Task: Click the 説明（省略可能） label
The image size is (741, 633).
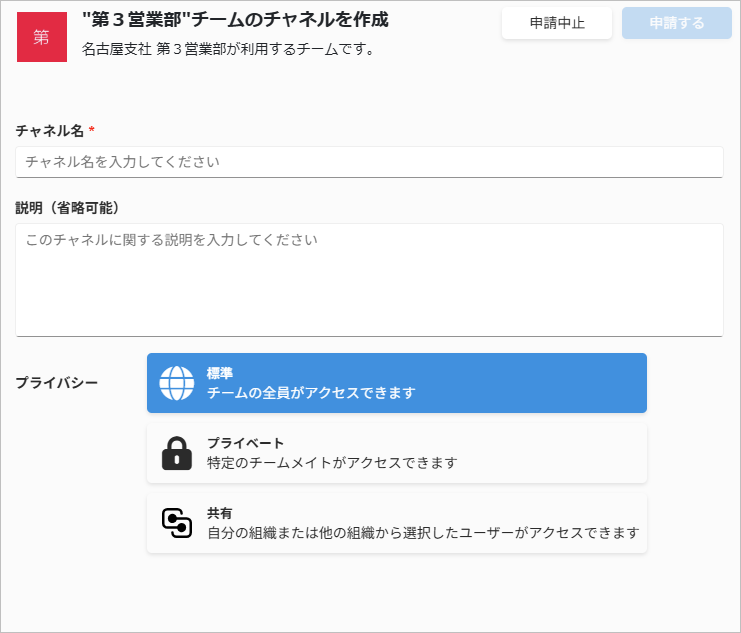Action: (67, 208)
